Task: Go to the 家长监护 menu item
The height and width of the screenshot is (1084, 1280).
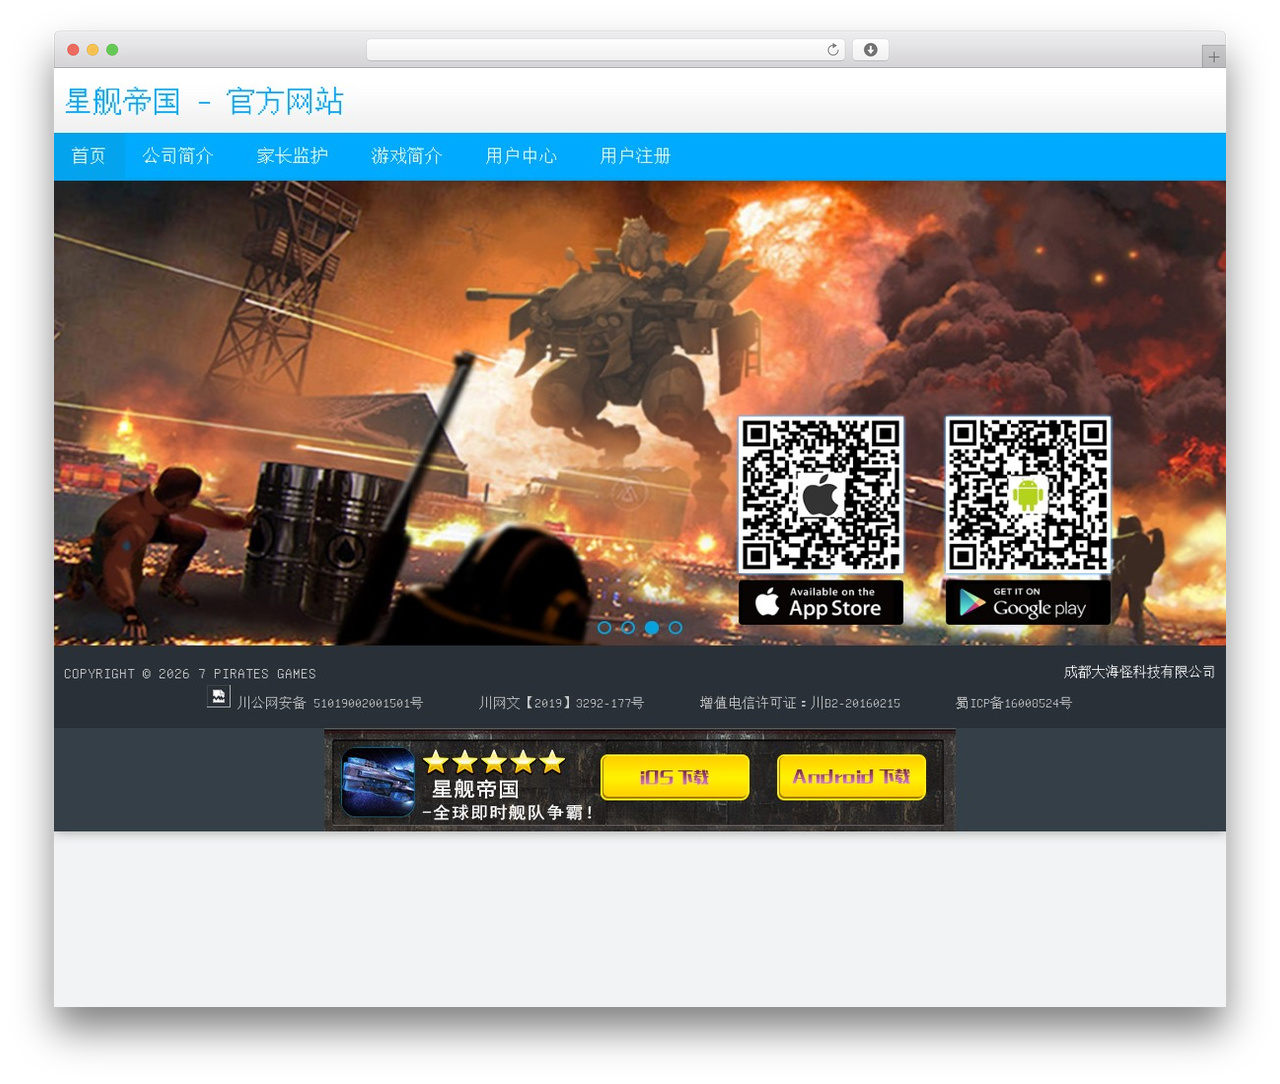Action: point(292,156)
